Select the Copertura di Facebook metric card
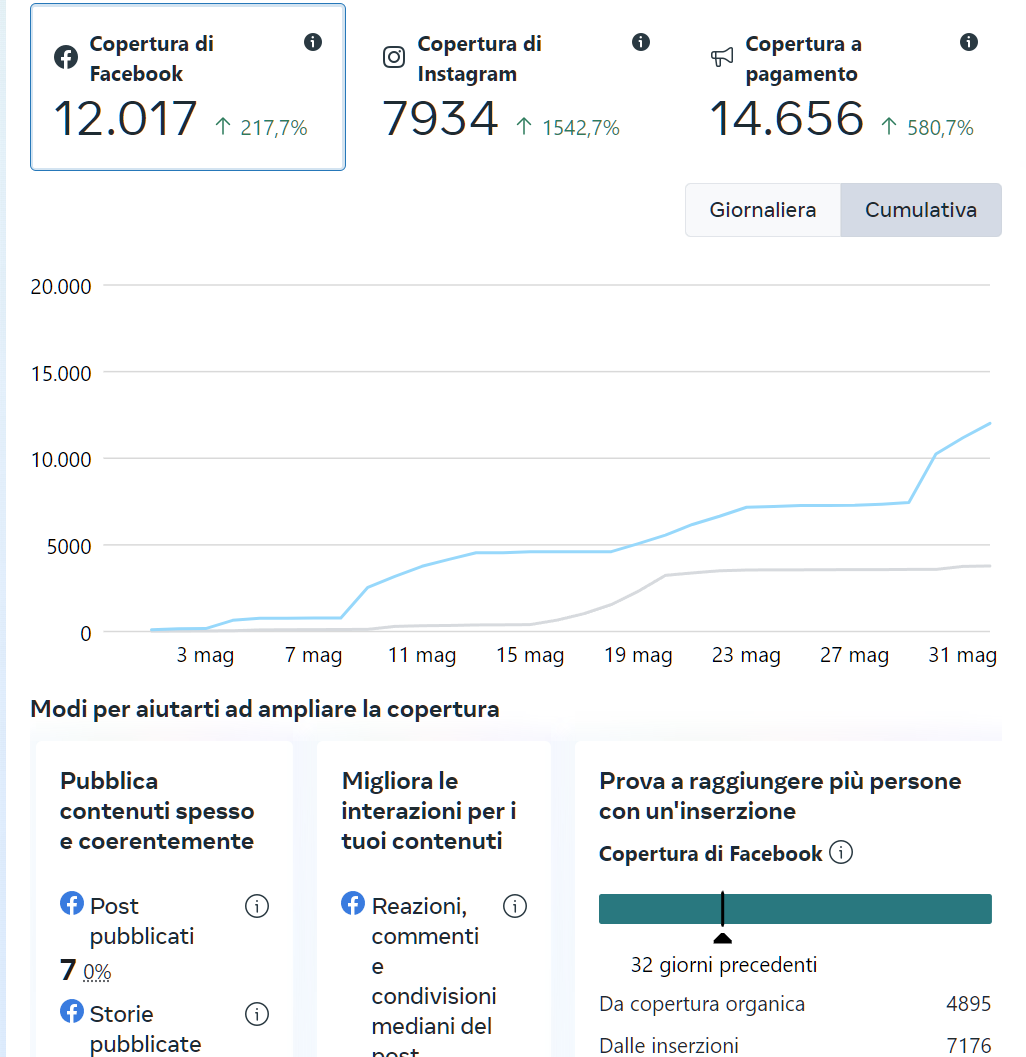 (188, 88)
